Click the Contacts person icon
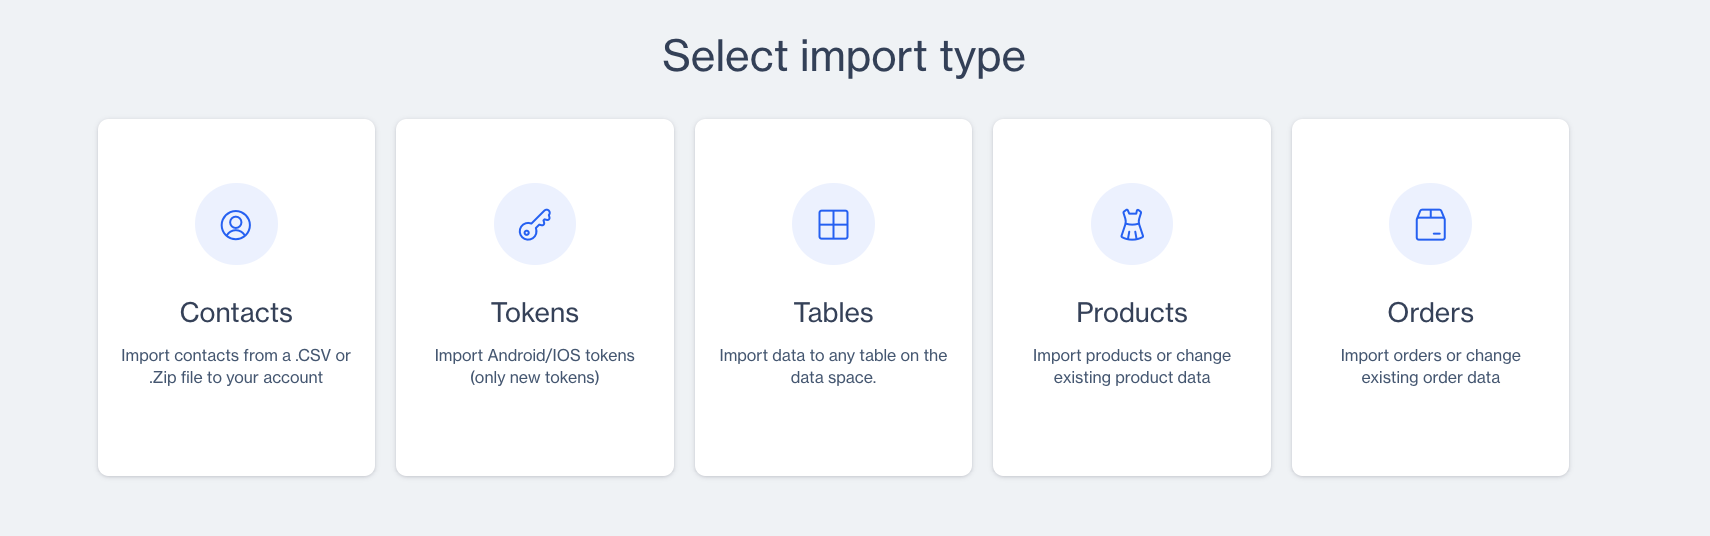The height and width of the screenshot is (536, 1710). [236, 225]
